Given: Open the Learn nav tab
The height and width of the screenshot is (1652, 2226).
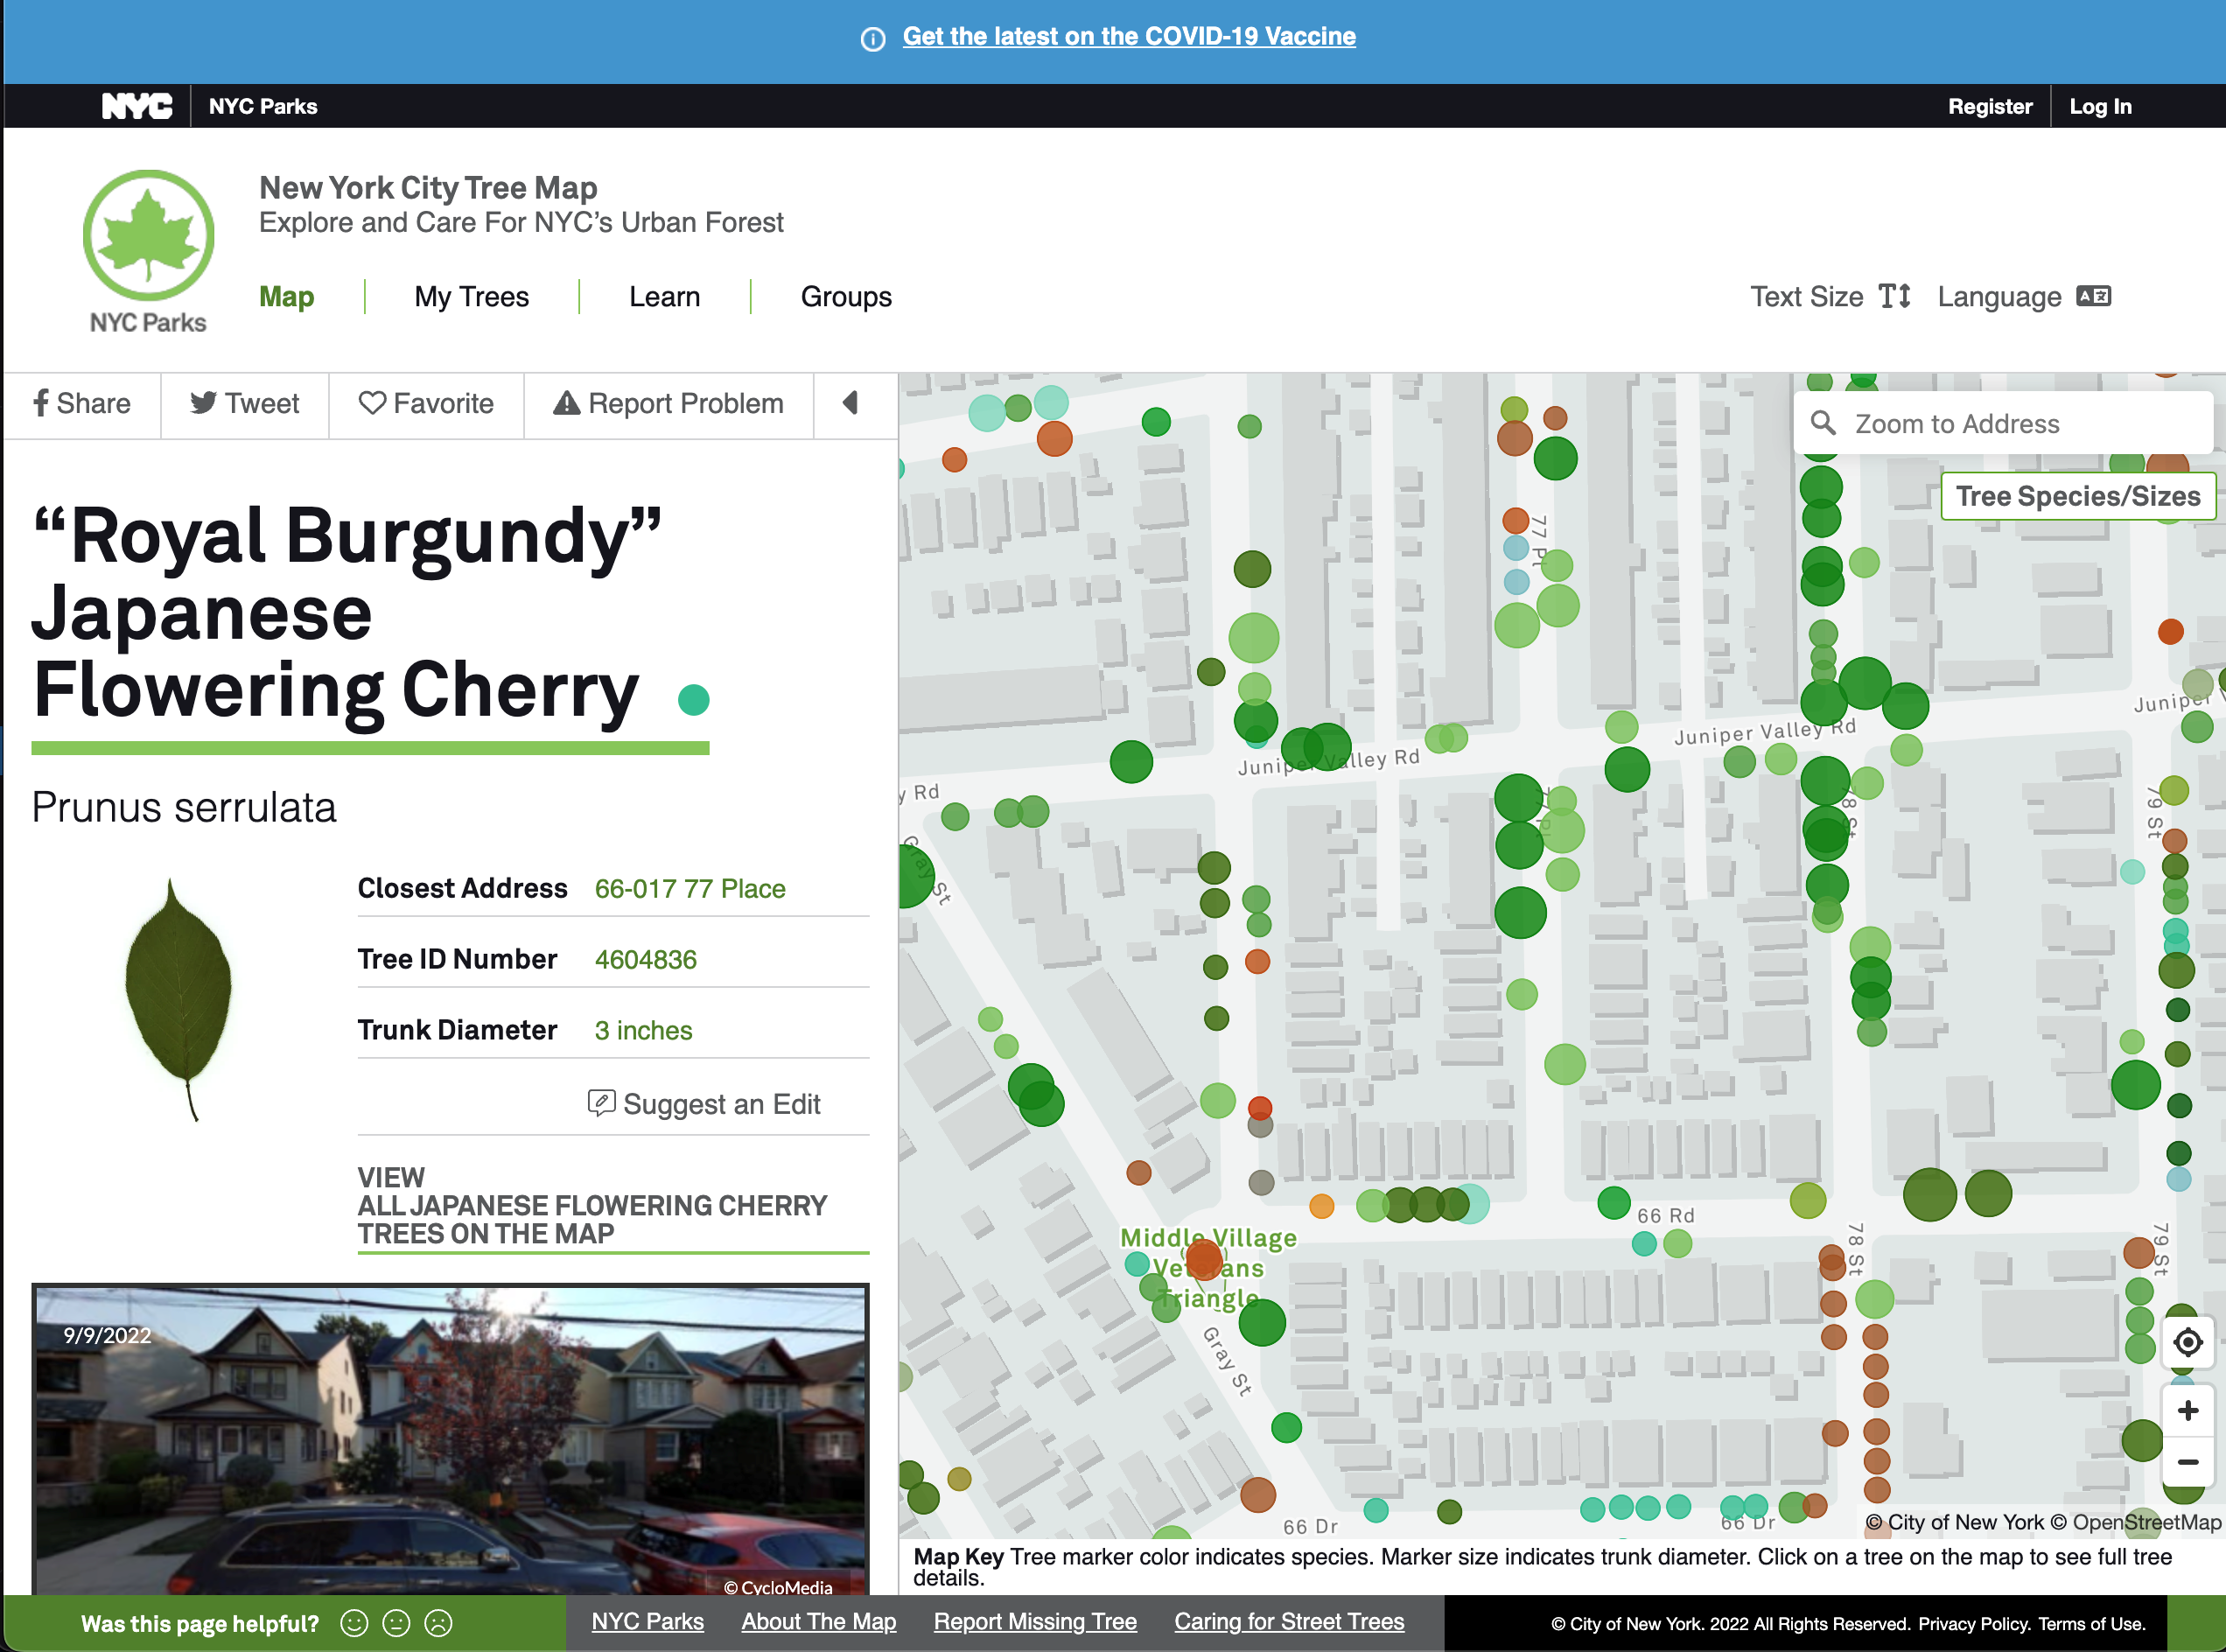Looking at the screenshot, I should 664,297.
